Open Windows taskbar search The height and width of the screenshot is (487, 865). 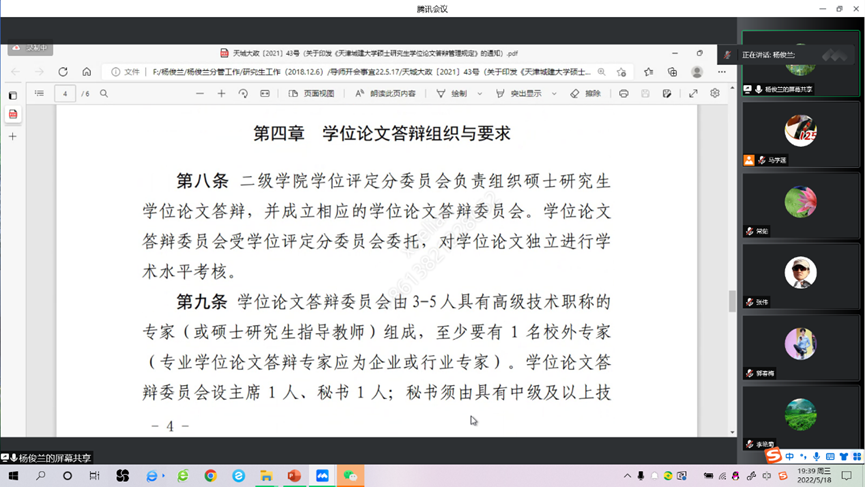click(40, 475)
